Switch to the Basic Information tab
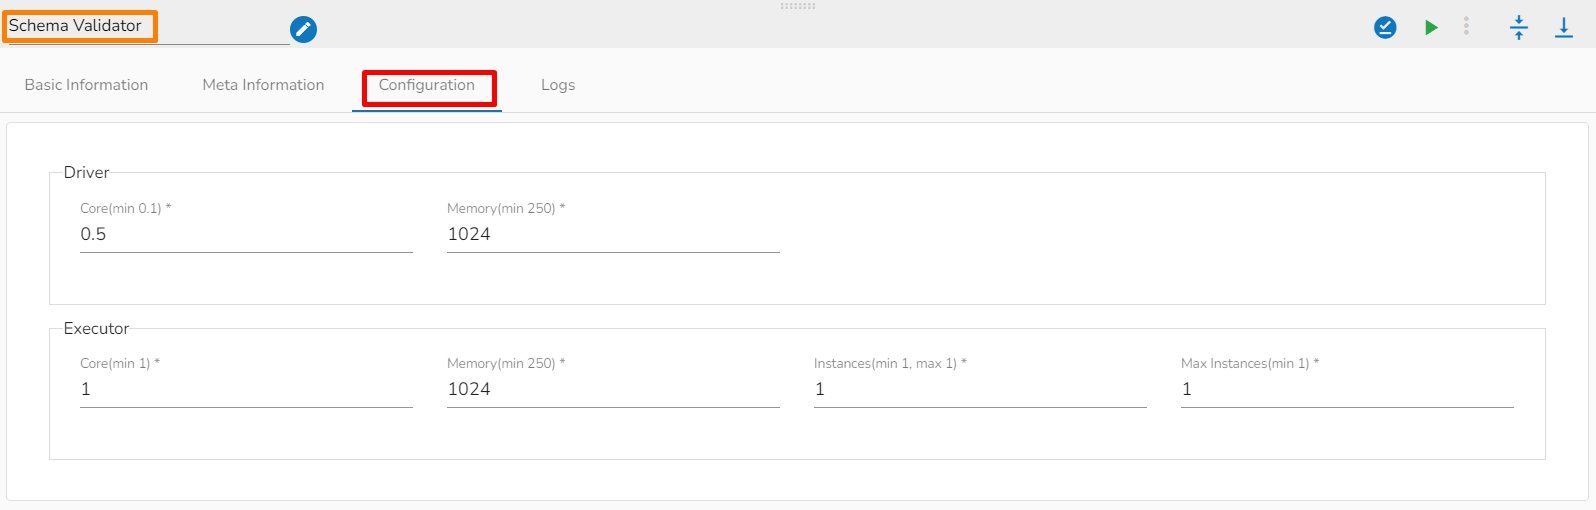This screenshot has height=510, width=1596. pos(86,85)
